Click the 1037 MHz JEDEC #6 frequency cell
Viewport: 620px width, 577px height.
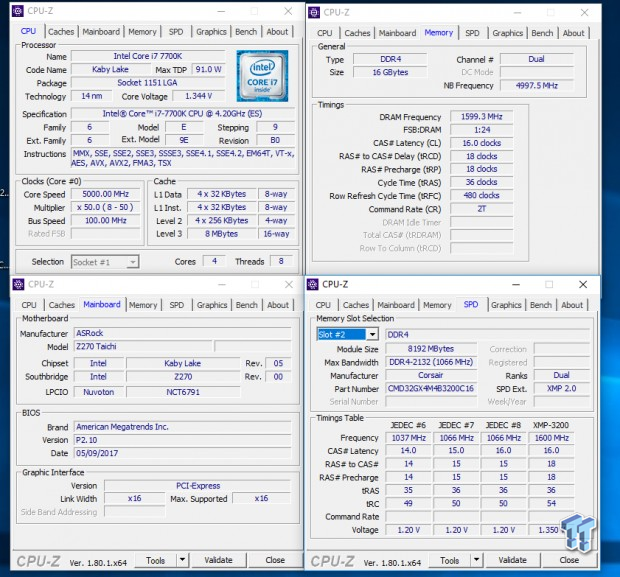click(408, 438)
